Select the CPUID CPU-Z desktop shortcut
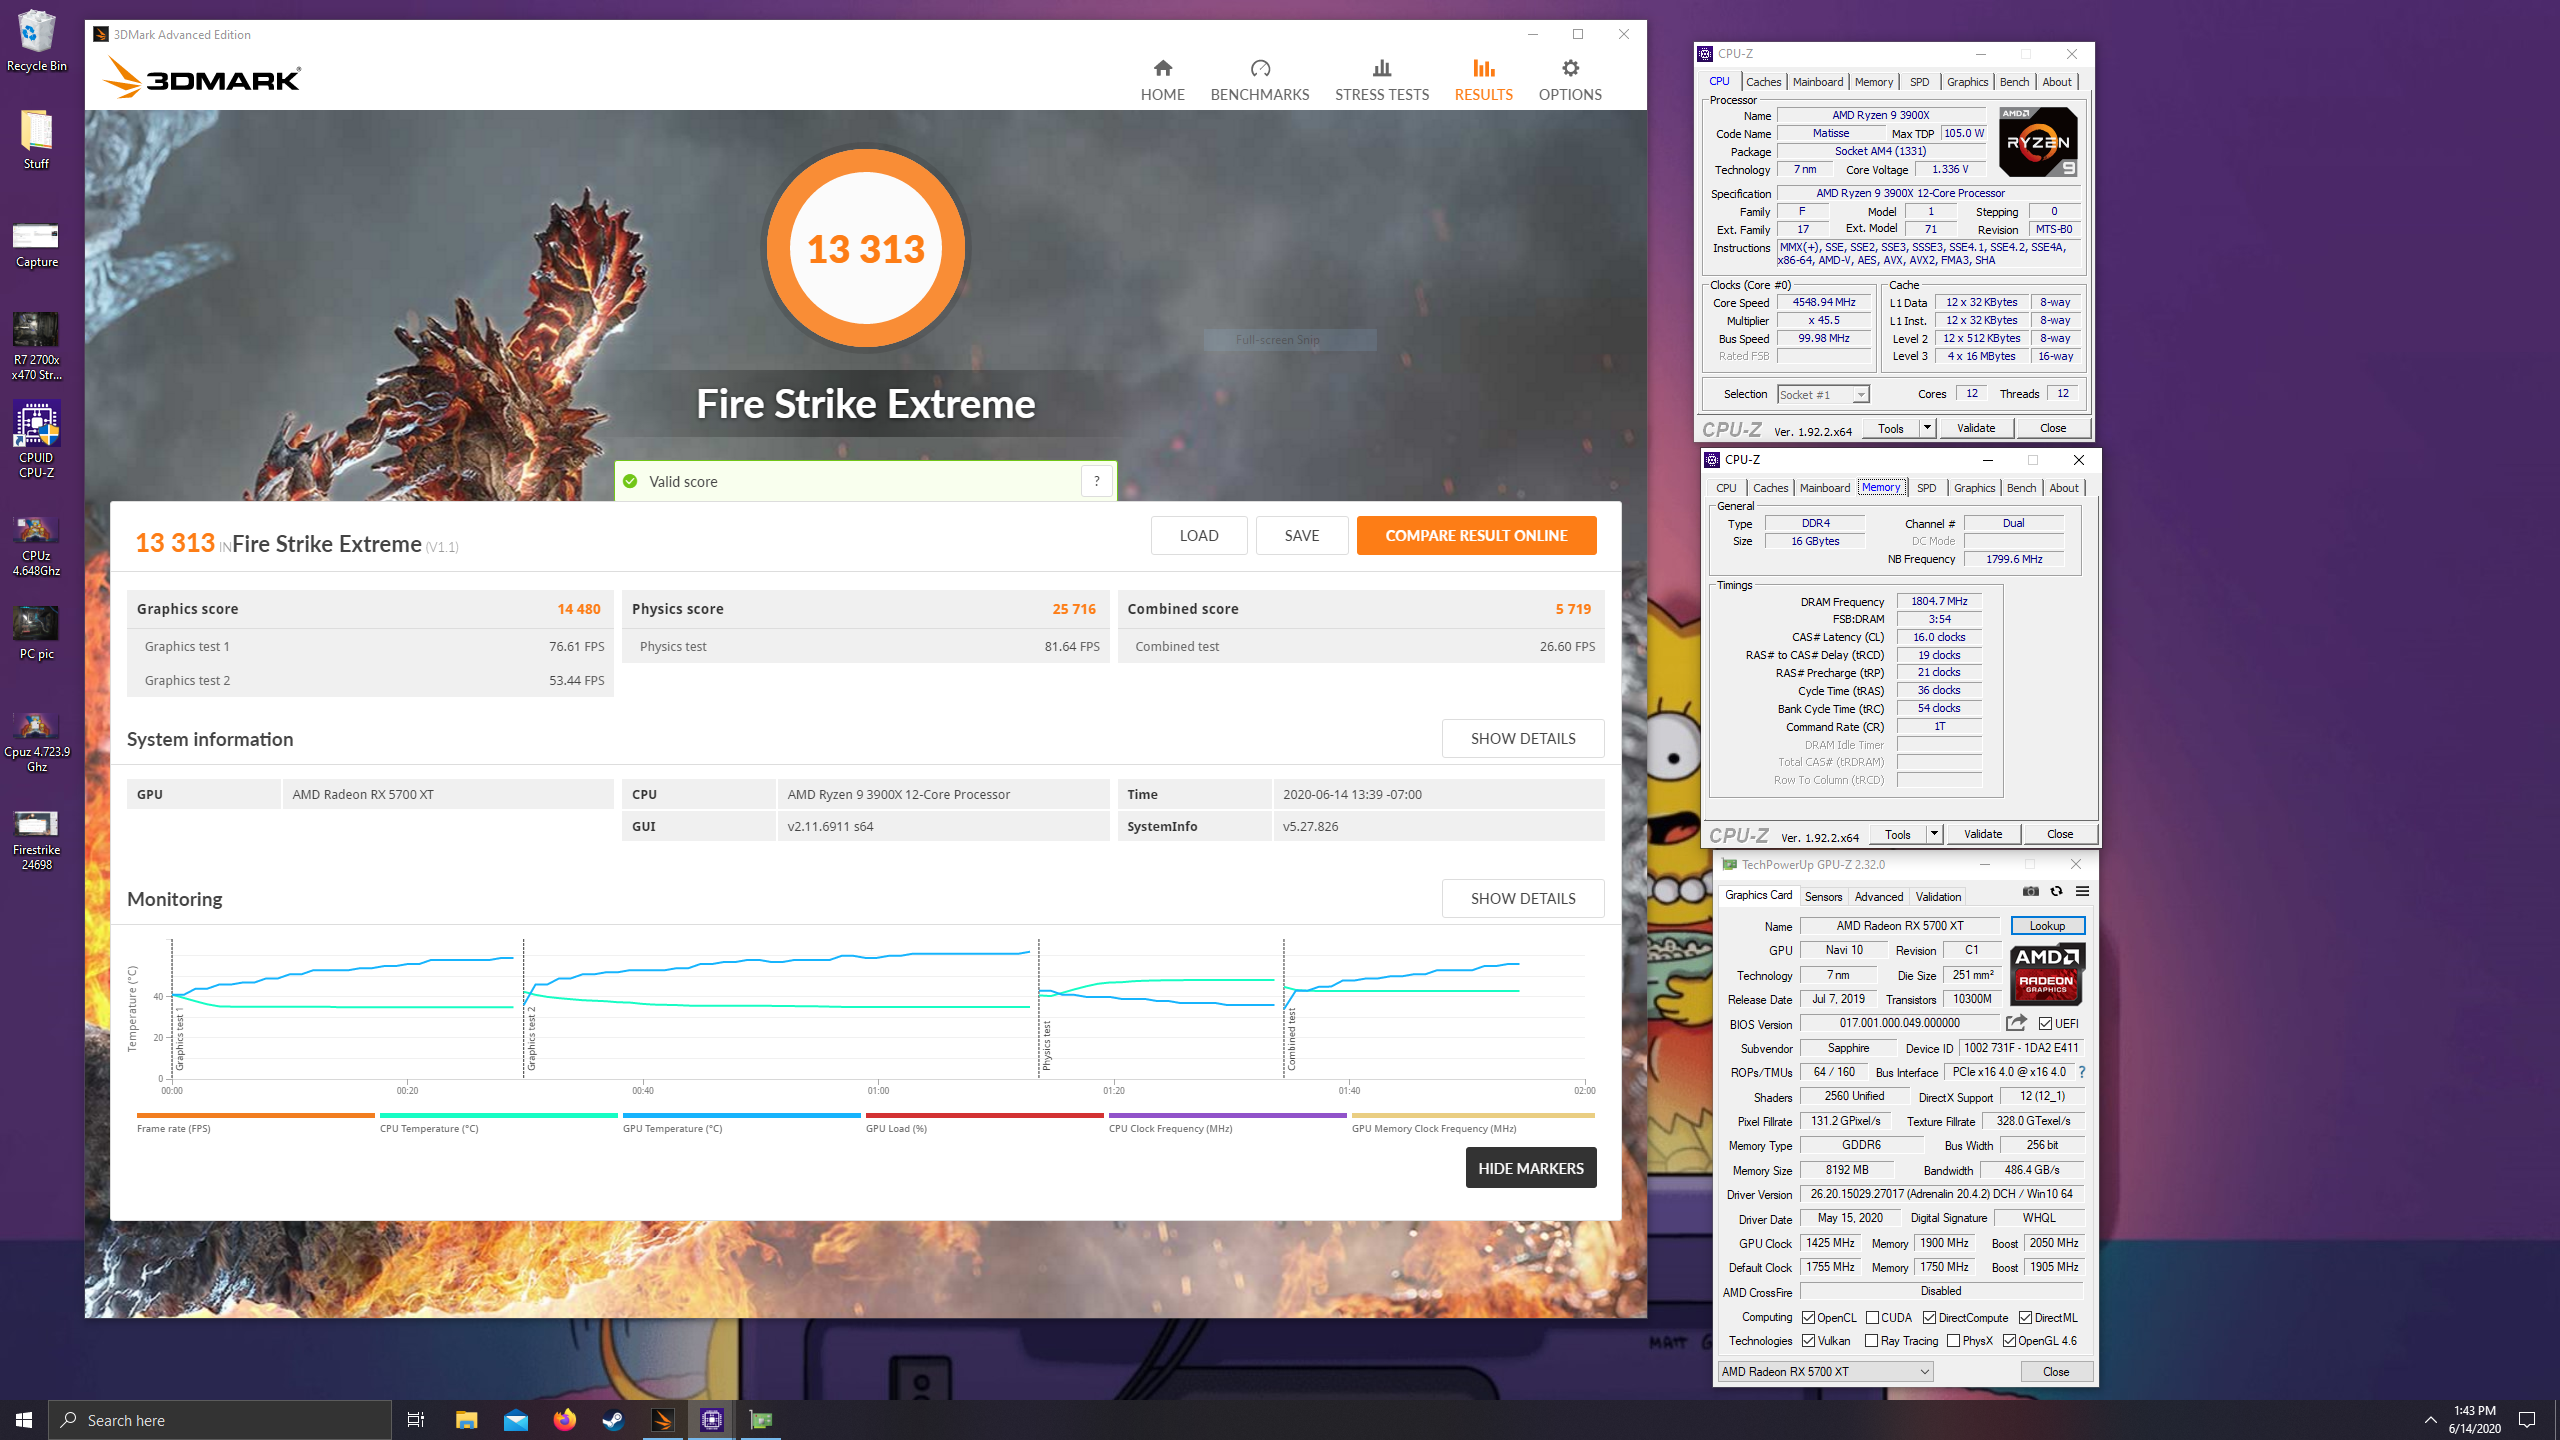The height and width of the screenshot is (1440, 2560). (x=37, y=440)
